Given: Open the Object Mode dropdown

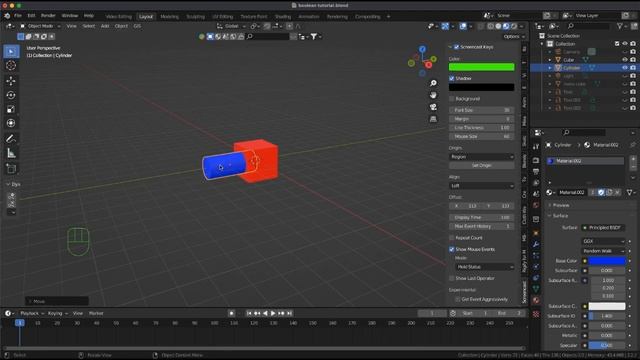Looking at the screenshot, I should (40, 26).
